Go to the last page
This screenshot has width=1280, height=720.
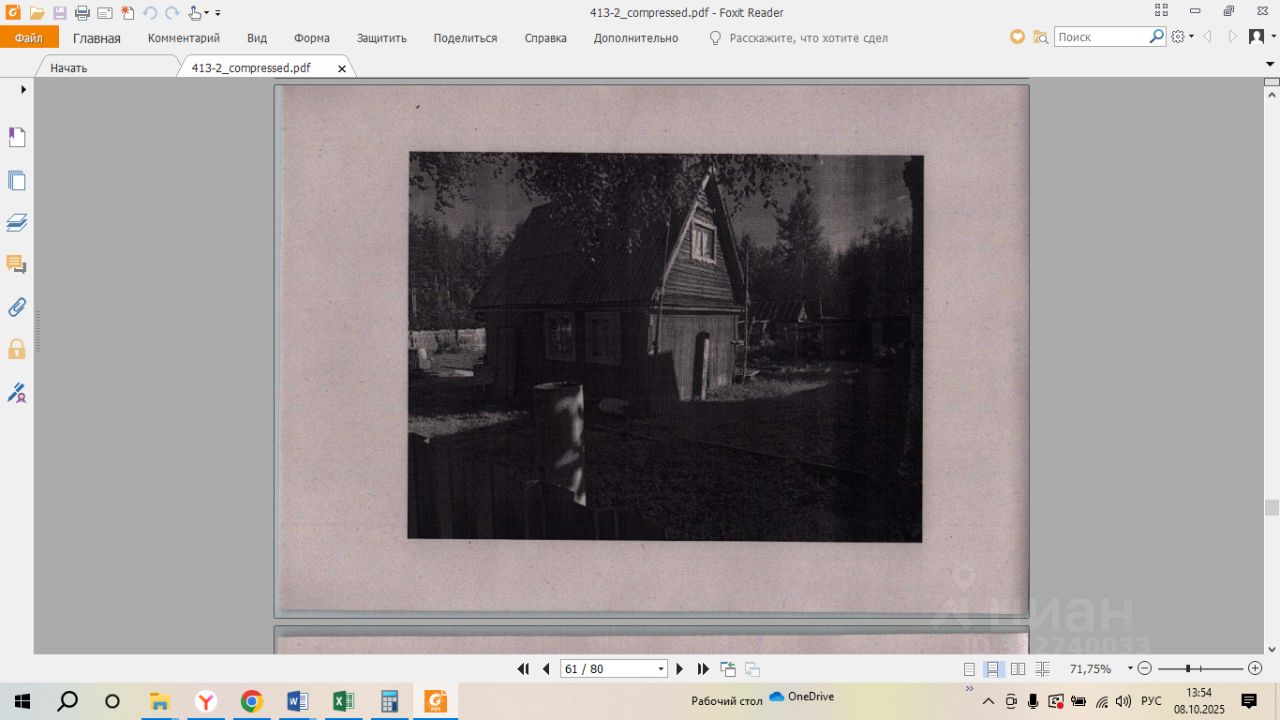coord(703,669)
